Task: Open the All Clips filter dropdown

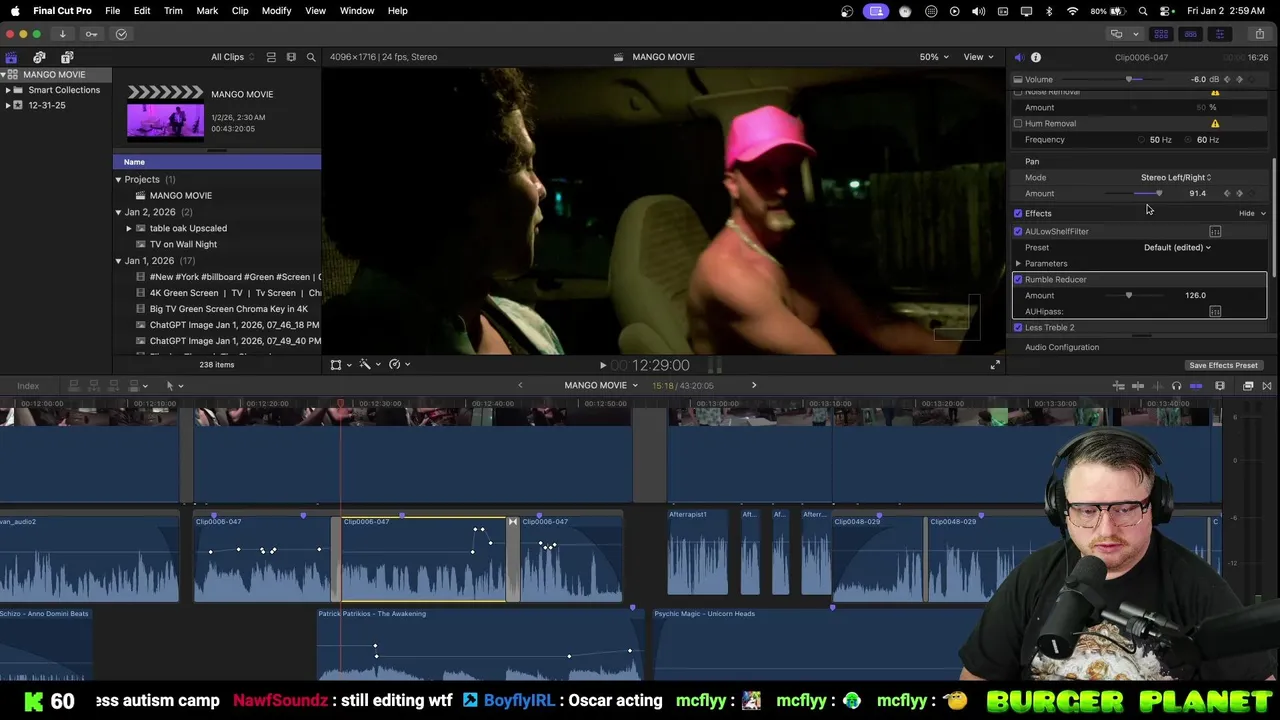Action: coord(232,57)
